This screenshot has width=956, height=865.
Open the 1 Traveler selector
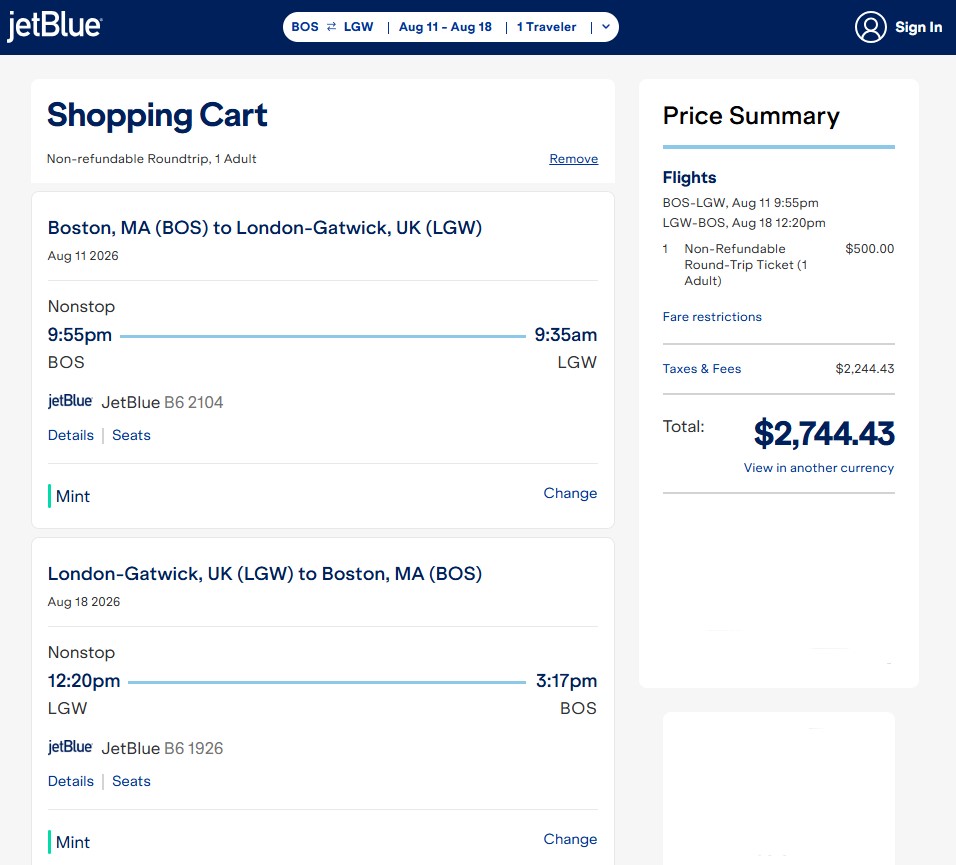(546, 27)
